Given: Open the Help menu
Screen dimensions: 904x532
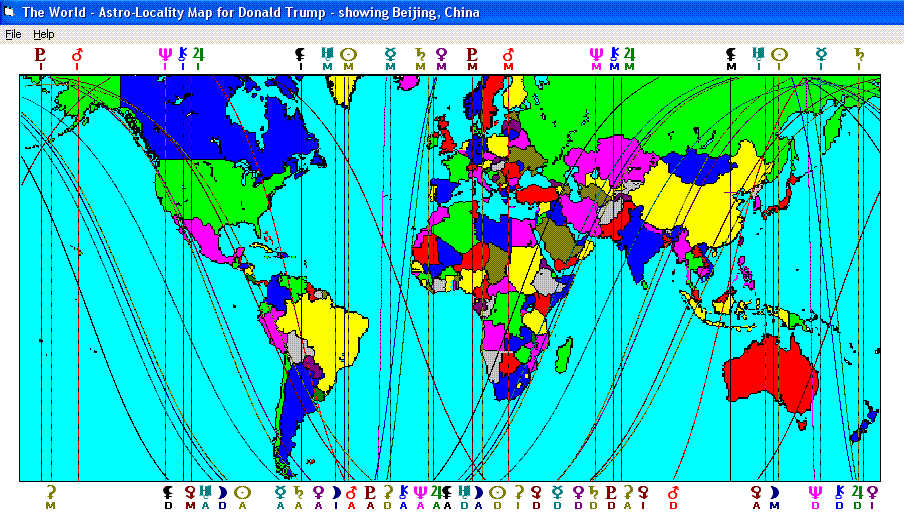Looking at the screenshot, I should coord(44,34).
